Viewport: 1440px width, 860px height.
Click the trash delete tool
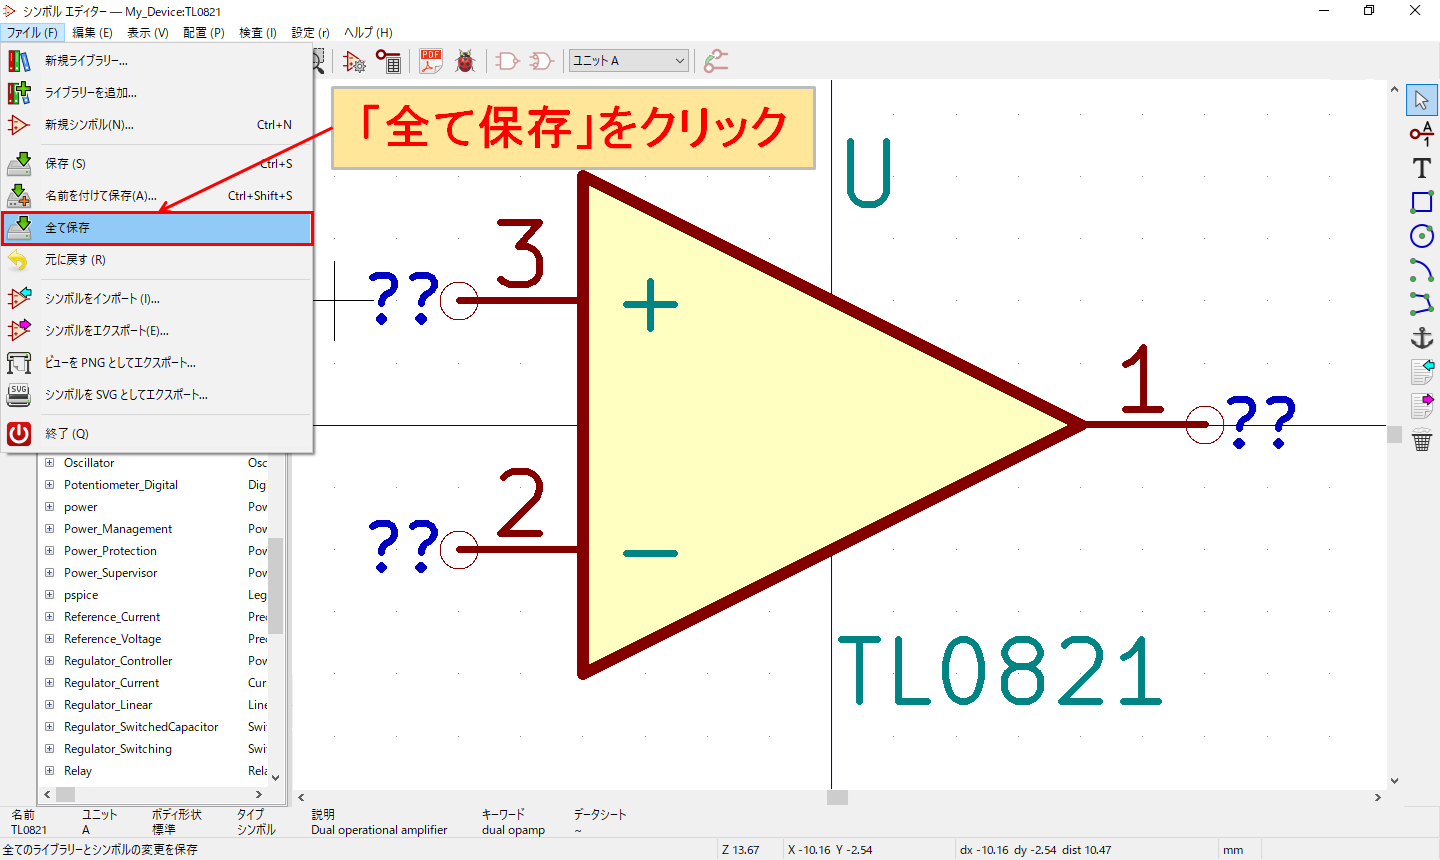pyautogui.click(x=1423, y=440)
